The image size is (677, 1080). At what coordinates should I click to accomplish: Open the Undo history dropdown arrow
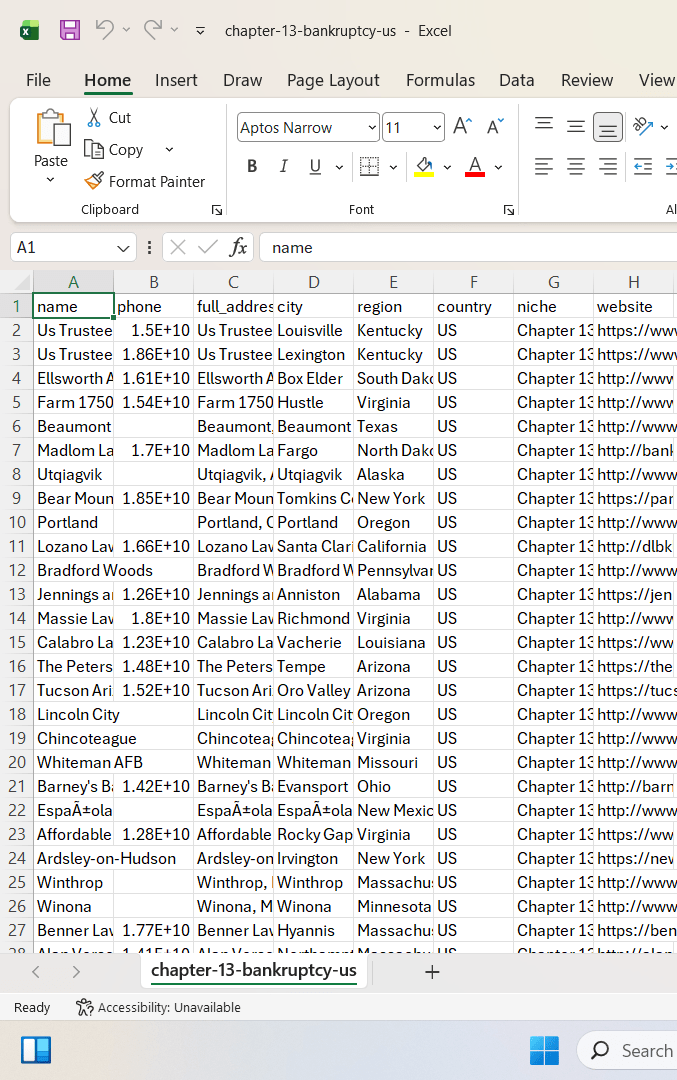pos(126,30)
